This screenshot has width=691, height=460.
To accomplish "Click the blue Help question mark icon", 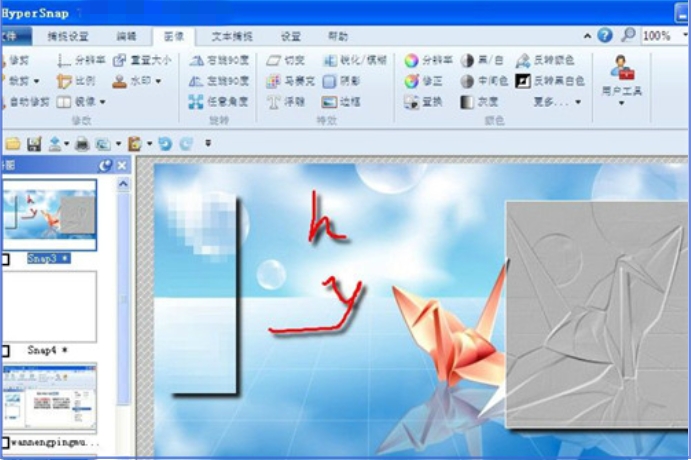I will pos(605,35).
